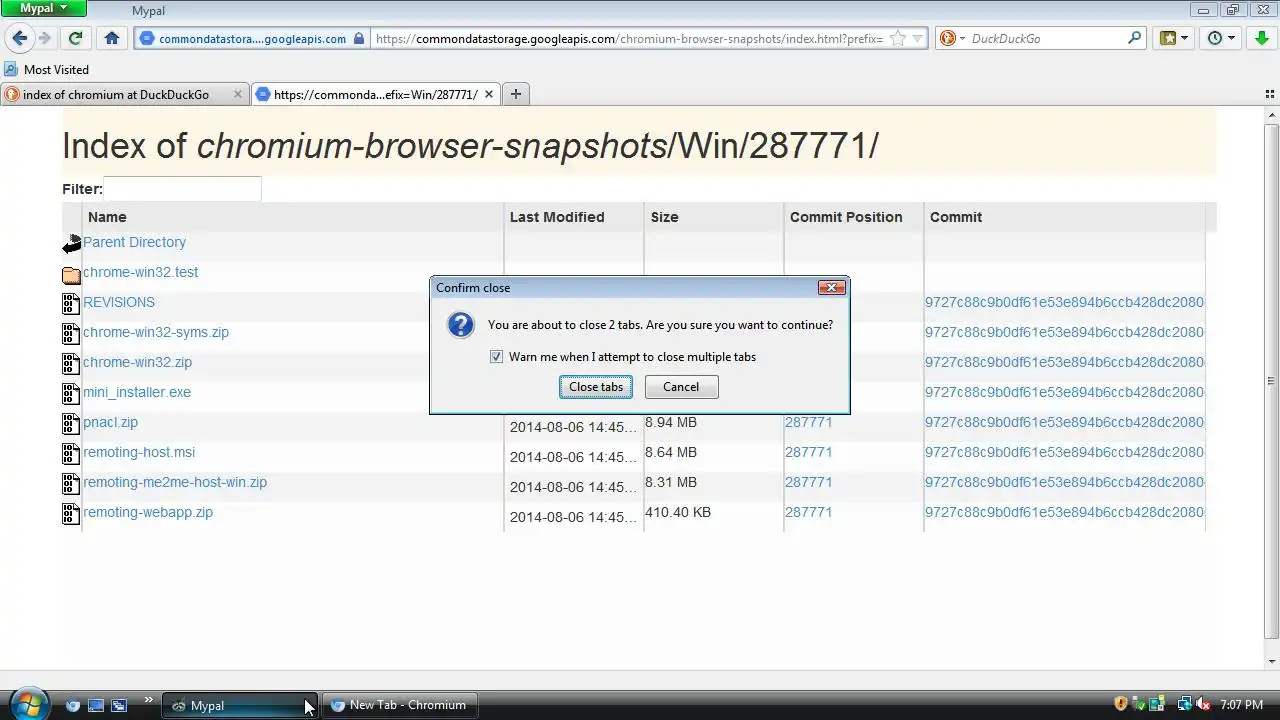Screen dimensions: 1280x720
Task: Download mini_installer.exe
Action: (137, 392)
